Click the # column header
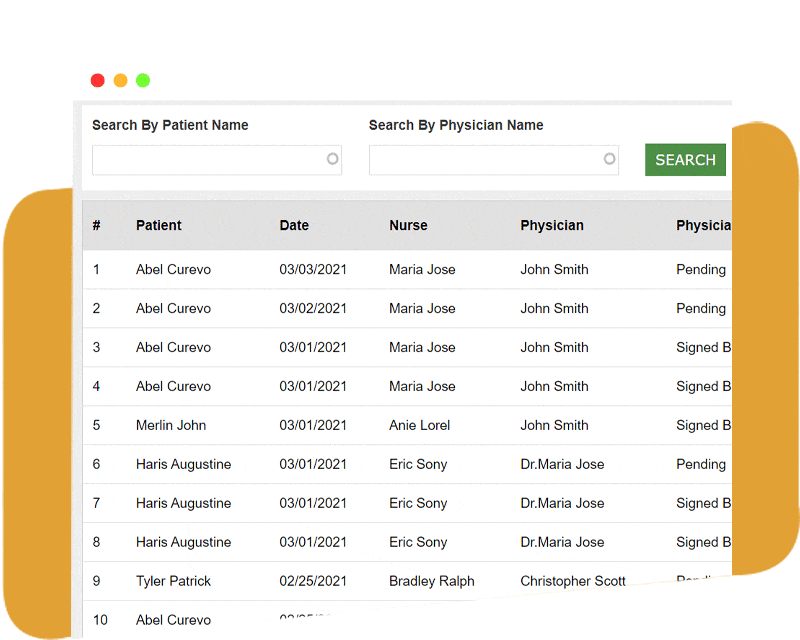Viewport: 800px width, 640px height. tap(96, 225)
